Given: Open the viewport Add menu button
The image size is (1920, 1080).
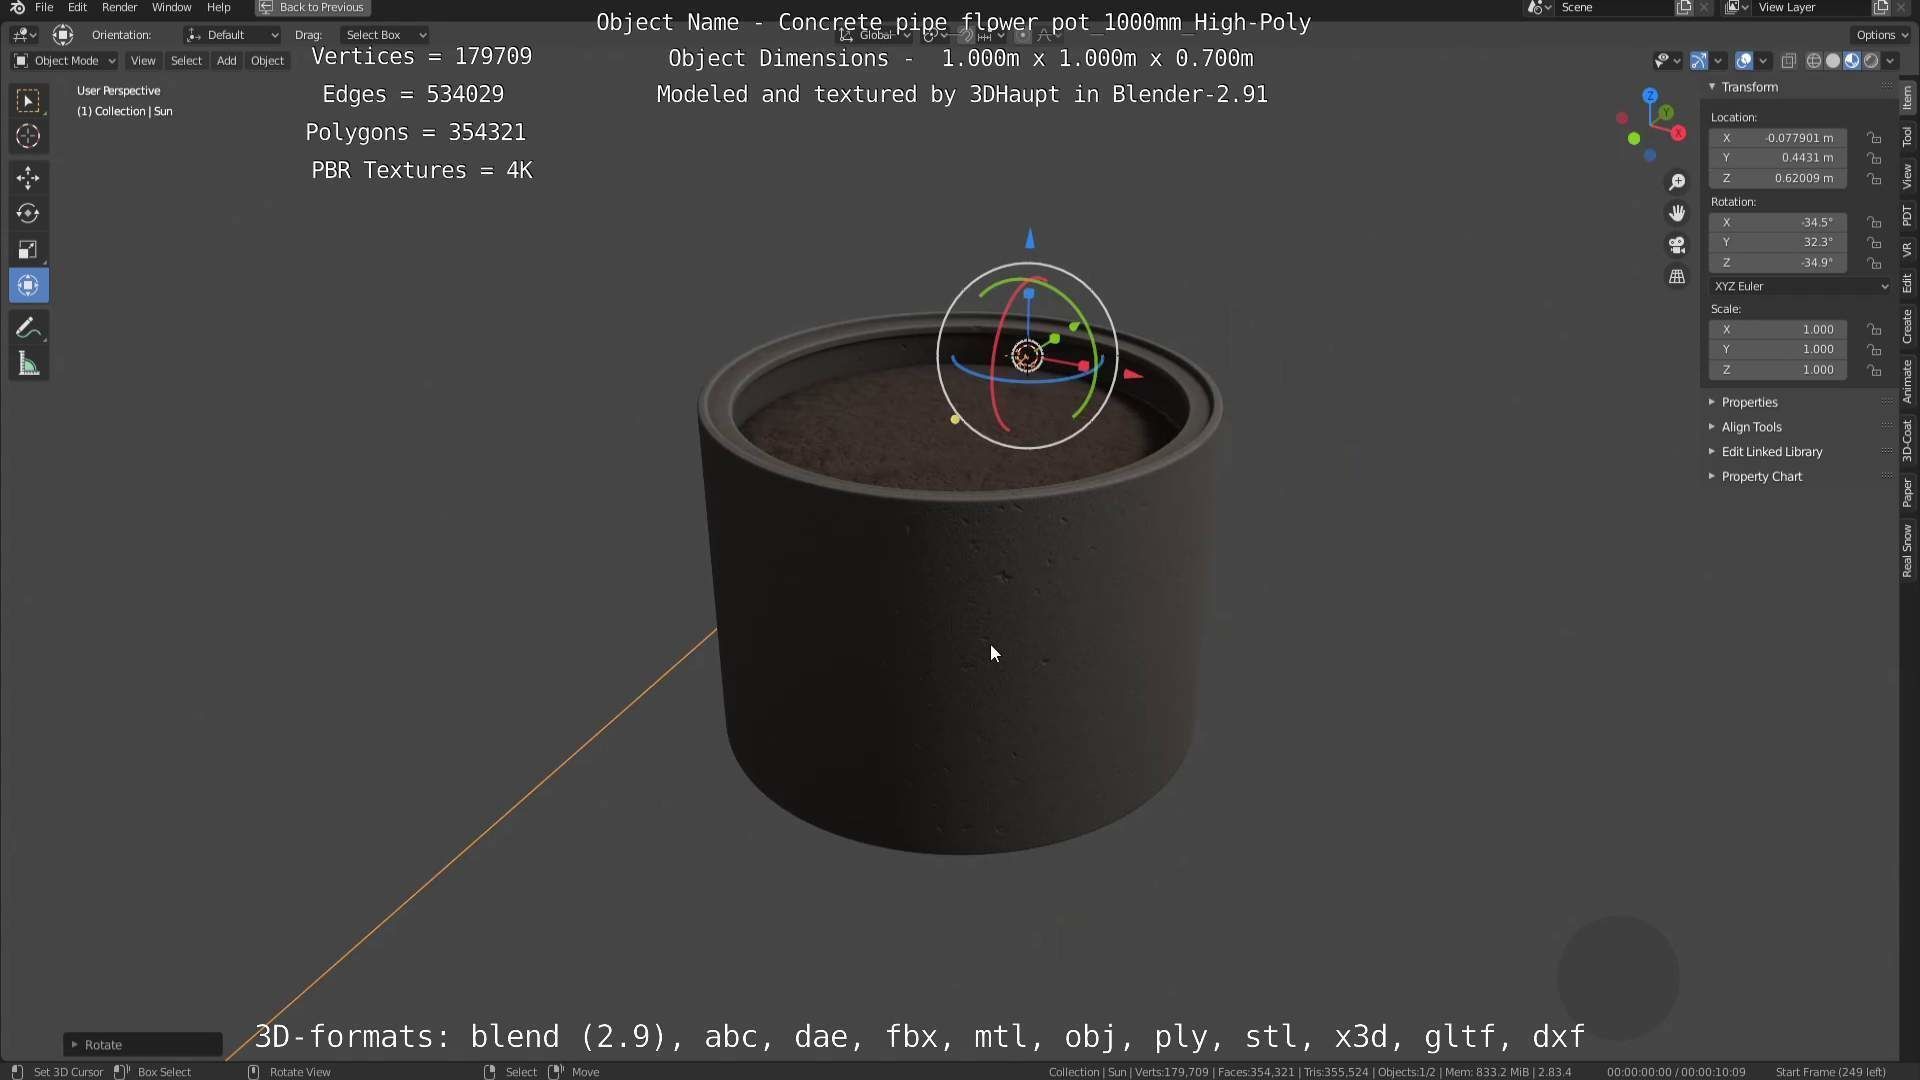Looking at the screenshot, I should pyautogui.click(x=227, y=61).
